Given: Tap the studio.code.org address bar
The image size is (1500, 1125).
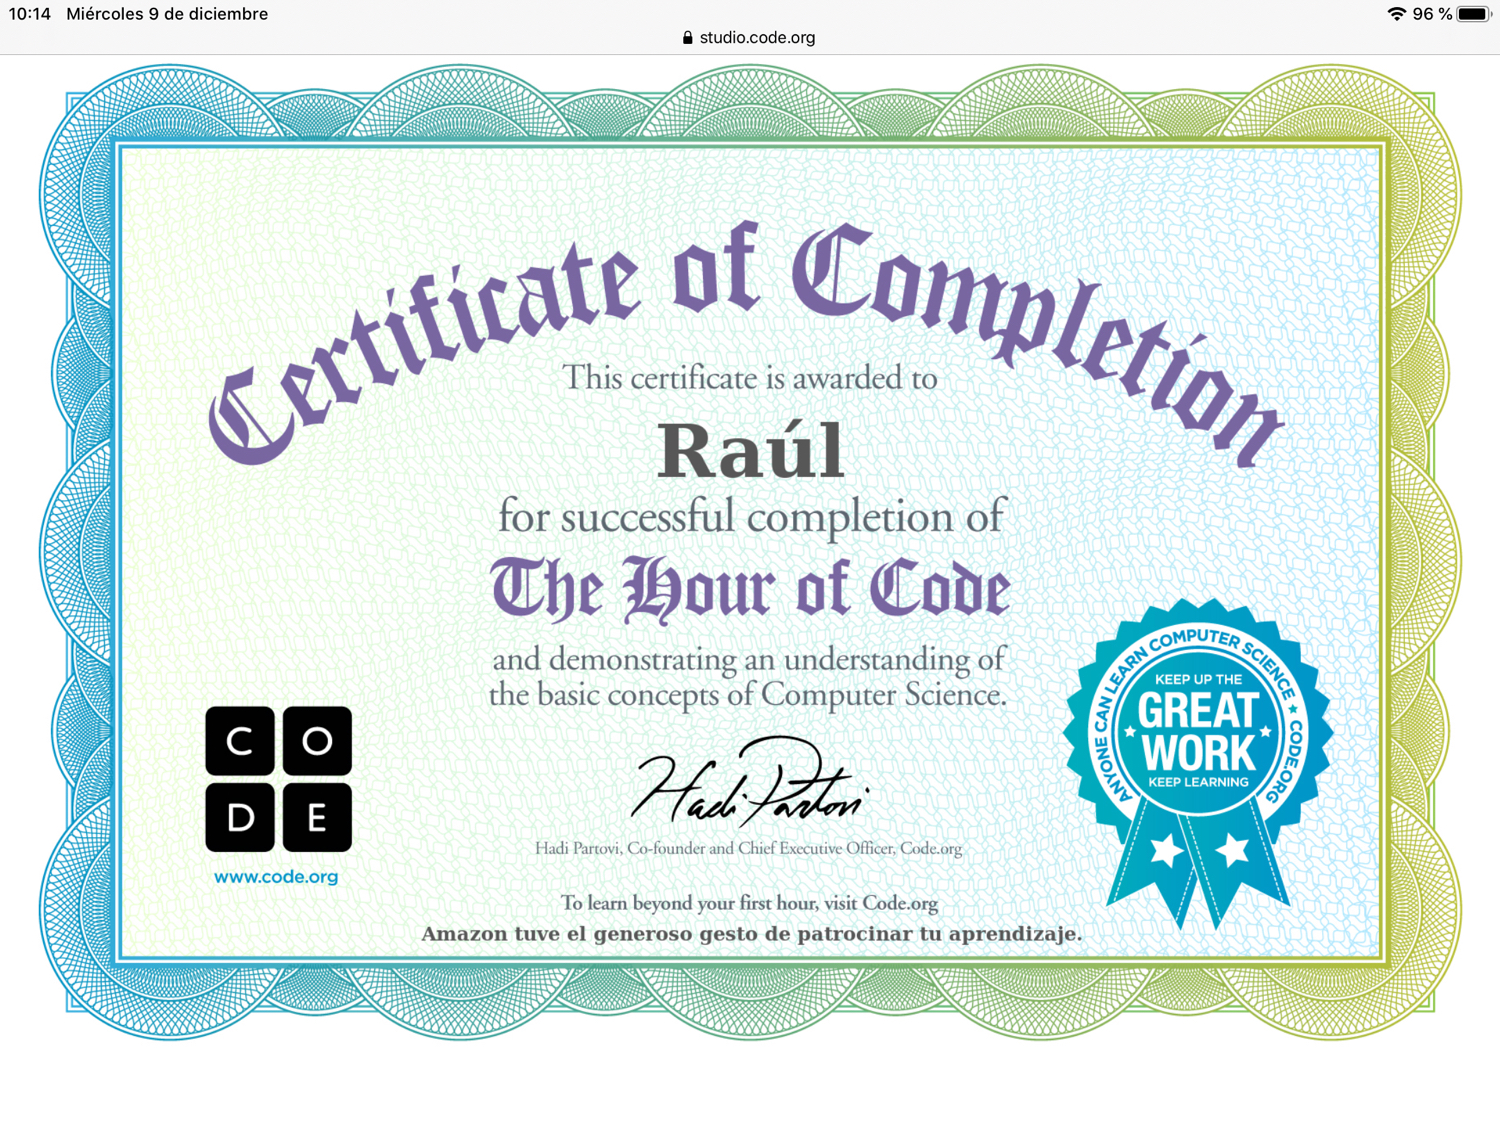Looking at the screenshot, I should pos(749,38).
